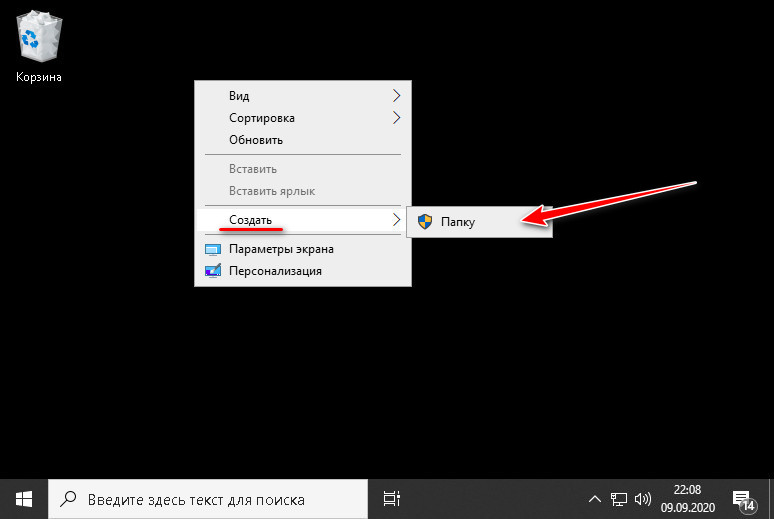
Task: Expand the Сортировка submenu arrow
Action: point(396,118)
